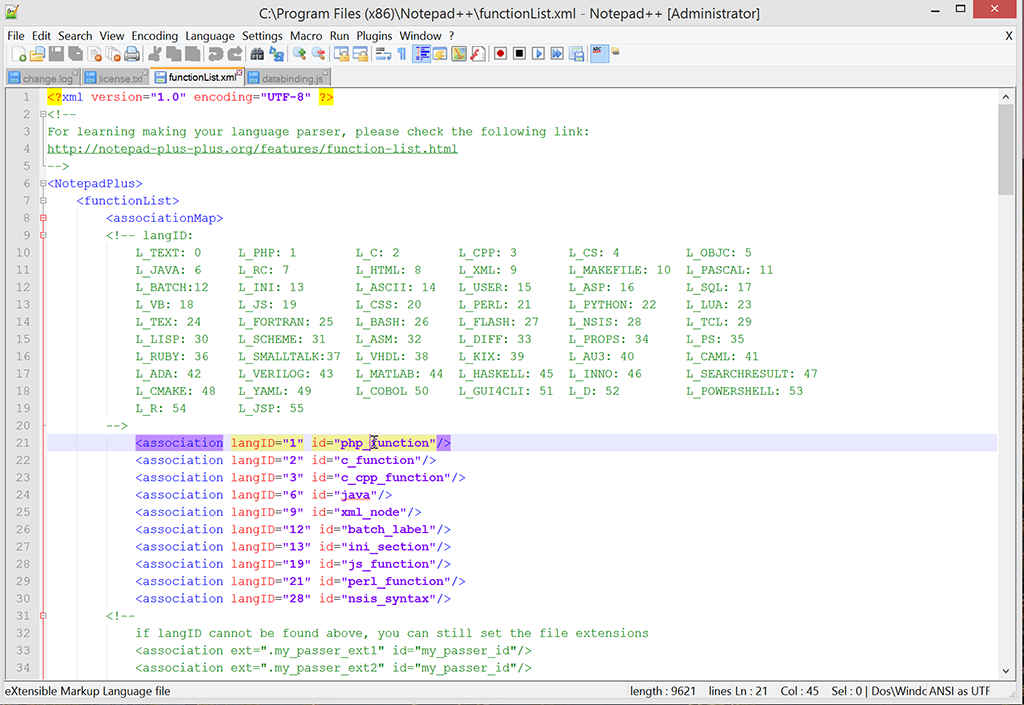Toggle the Word Wrap toolbar button

click(x=382, y=54)
